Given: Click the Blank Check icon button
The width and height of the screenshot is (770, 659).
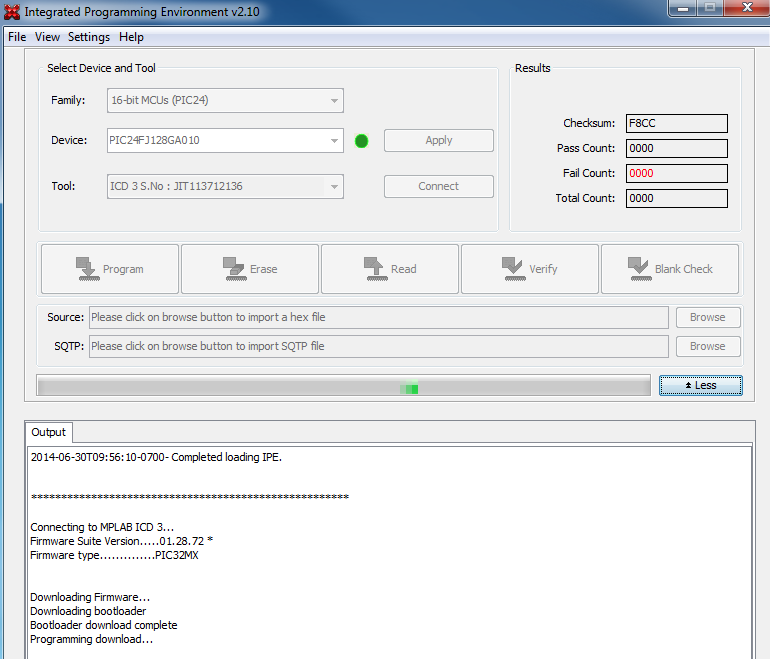Looking at the screenshot, I should [x=670, y=269].
